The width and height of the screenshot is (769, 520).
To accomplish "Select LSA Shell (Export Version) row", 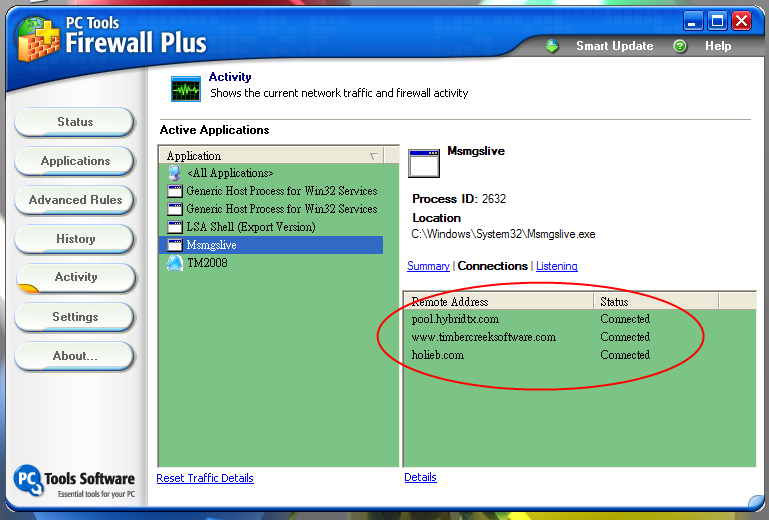I will click(271, 227).
